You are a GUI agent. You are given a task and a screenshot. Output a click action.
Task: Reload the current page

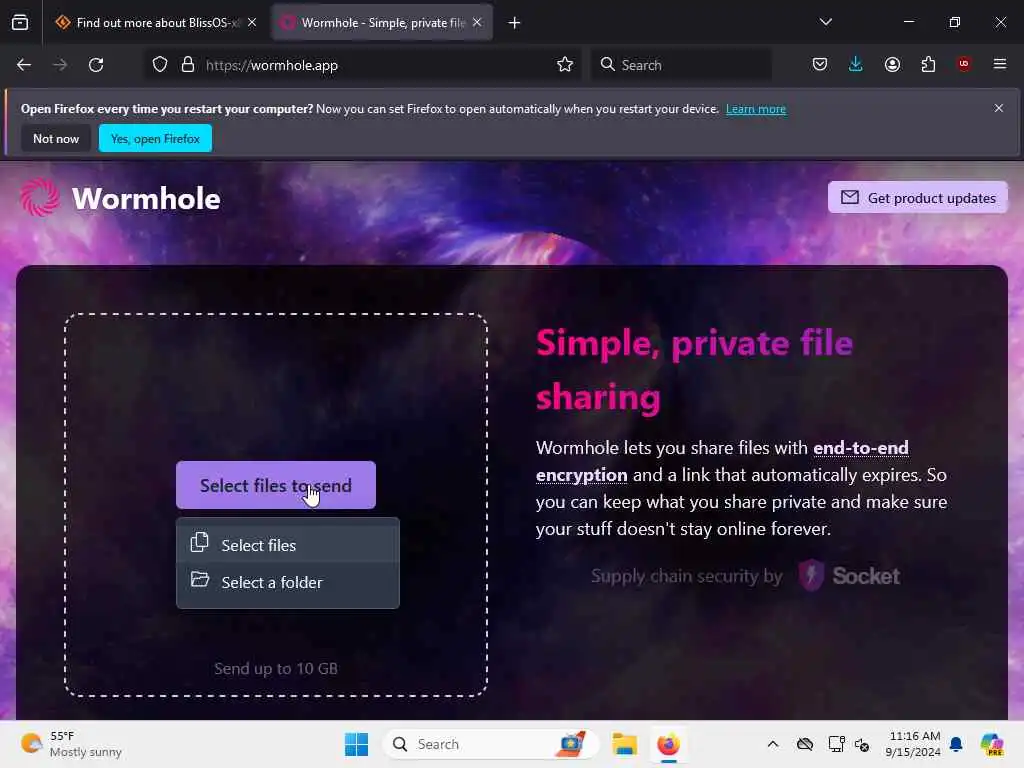click(x=96, y=65)
